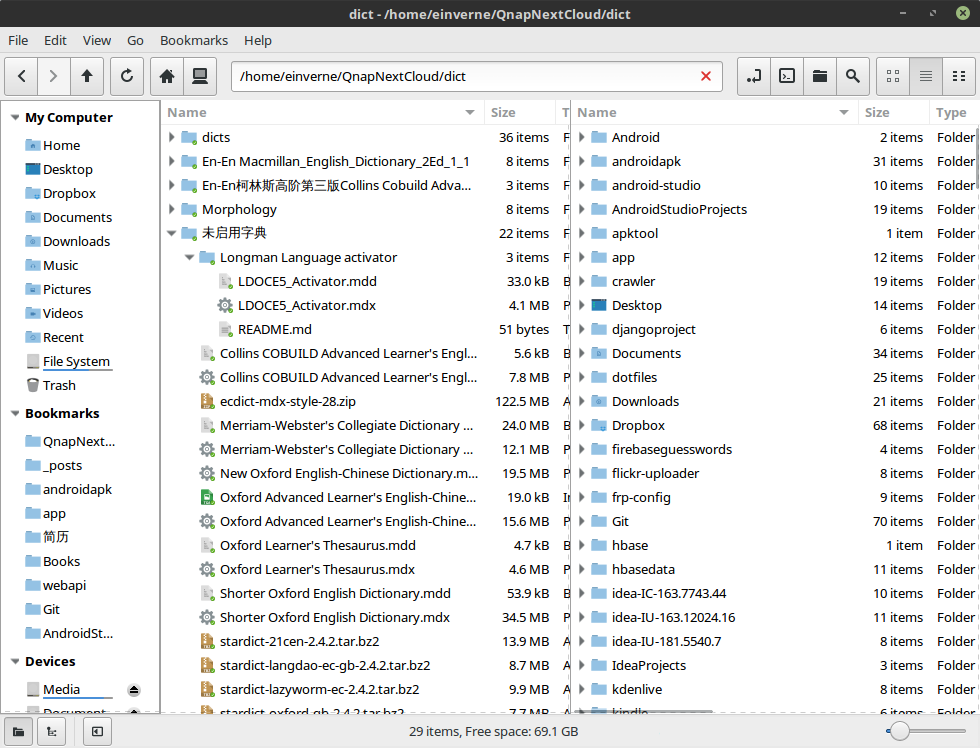The height and width of the screenshot is (748, 980).
Task: Switch to icon view
Action: click(893, 76)
